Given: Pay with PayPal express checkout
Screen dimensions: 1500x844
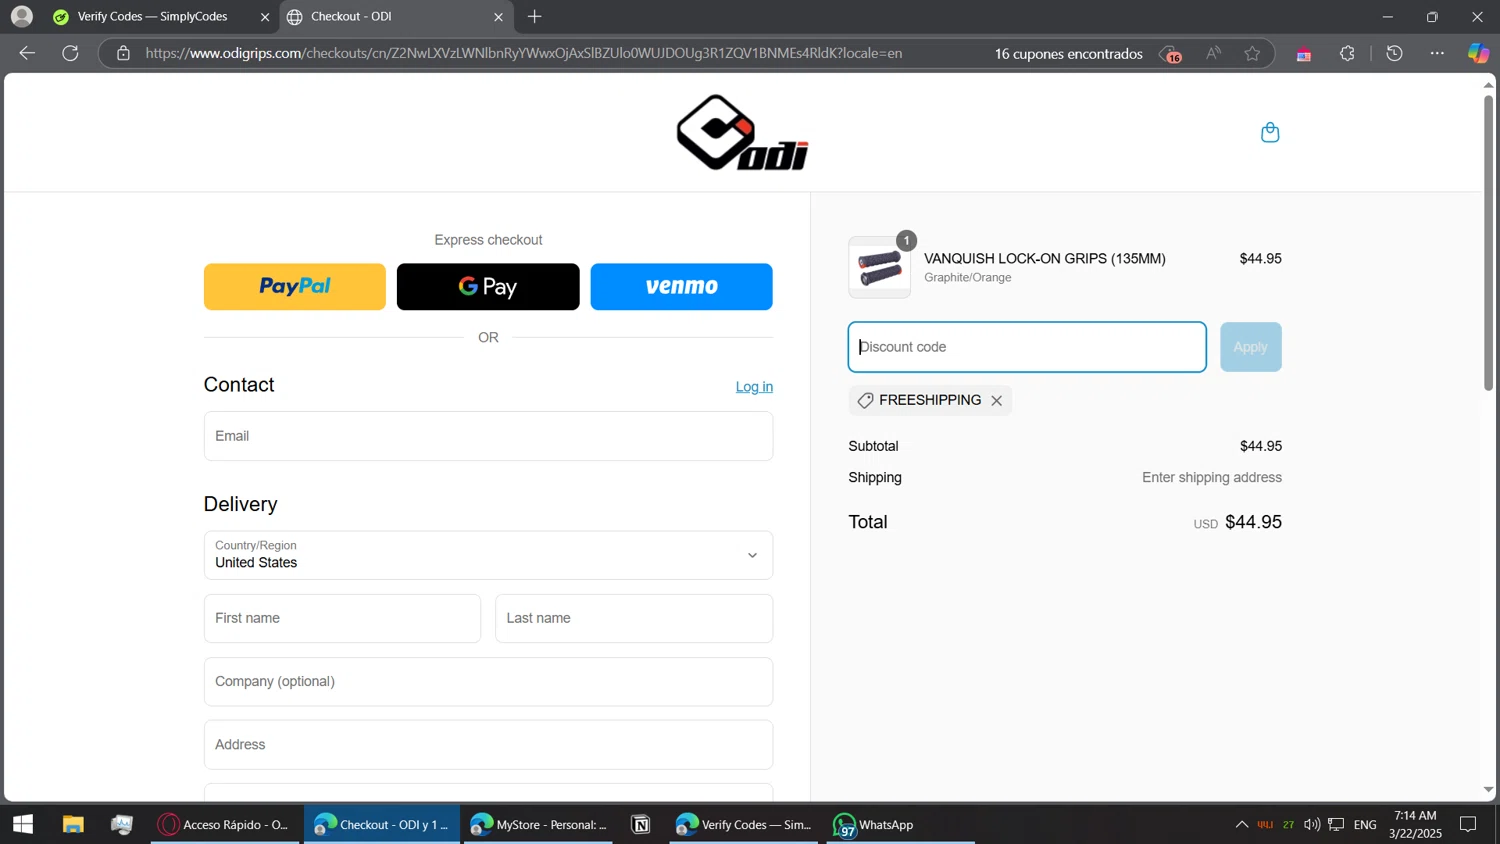Looking at the screenshot, I should tap(294, 286).
